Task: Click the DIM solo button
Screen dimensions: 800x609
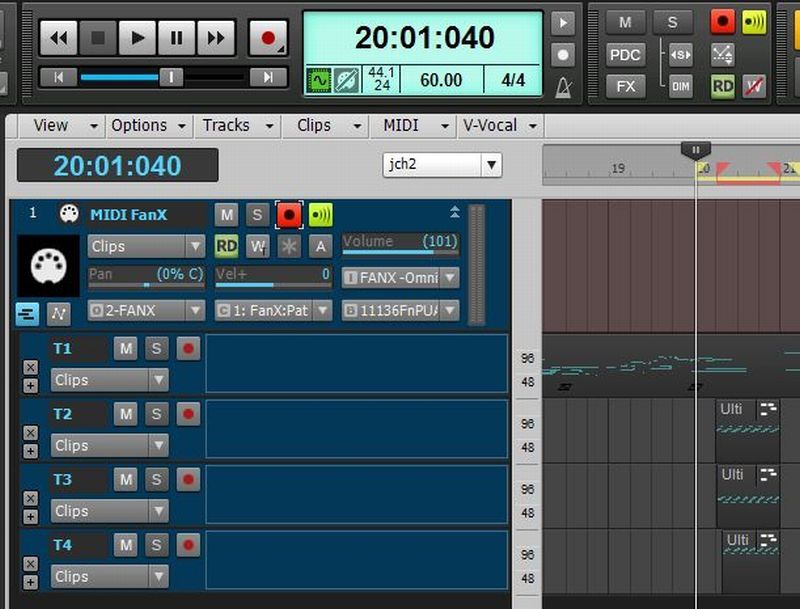Action: pyautogui.click(x=680, y=86)
